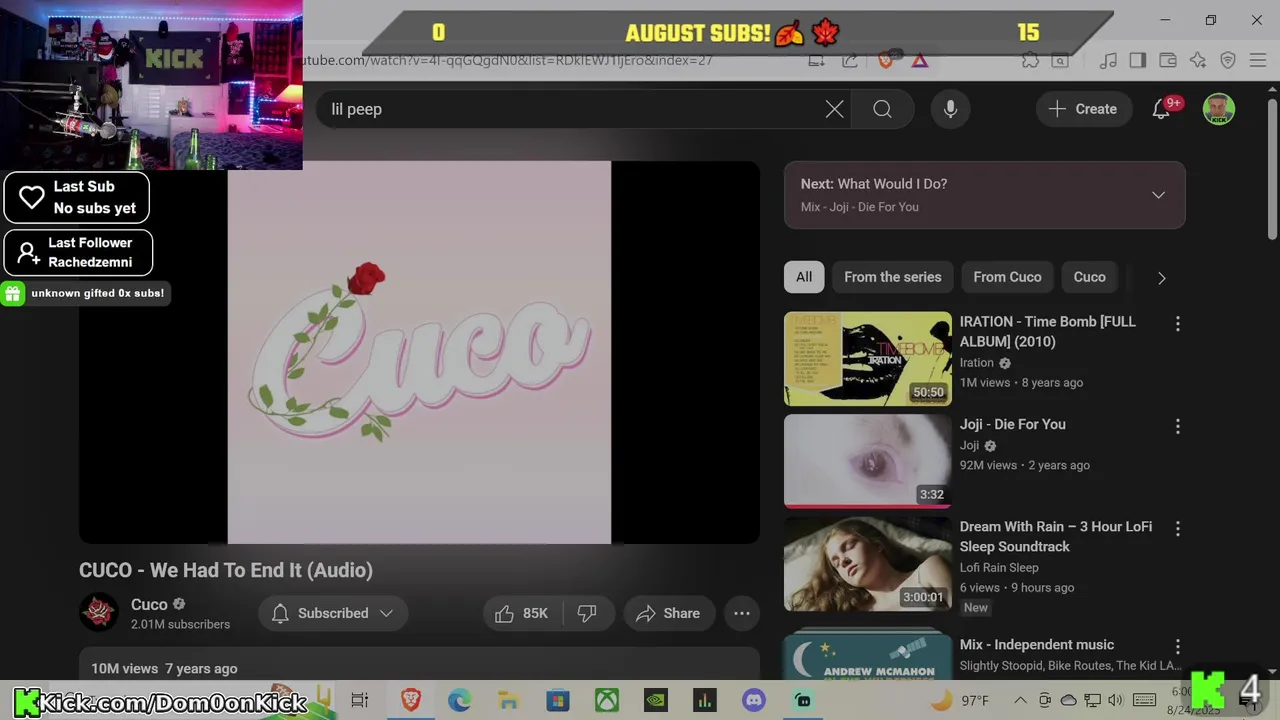The height and width of the screenshot is (720, 1280).
Task: Open the browser hamburger menu
Action: [1258, 61]
